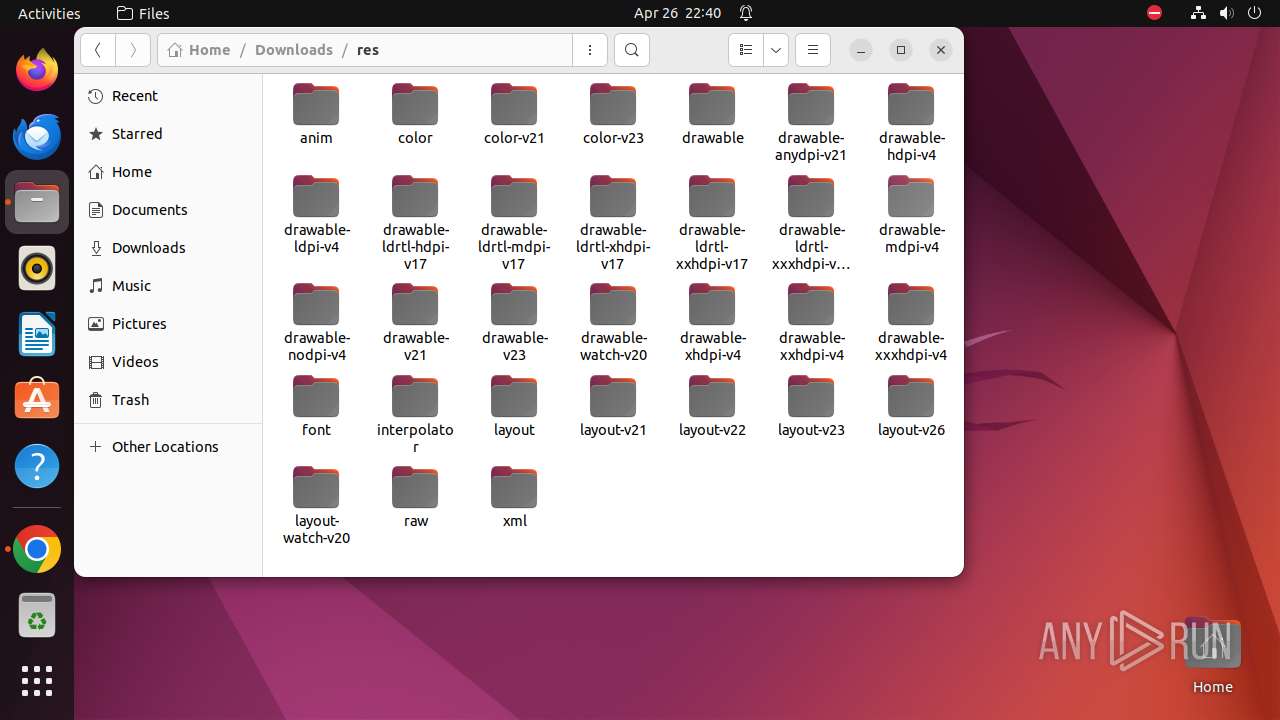Click the res path segment

point(368,50)
